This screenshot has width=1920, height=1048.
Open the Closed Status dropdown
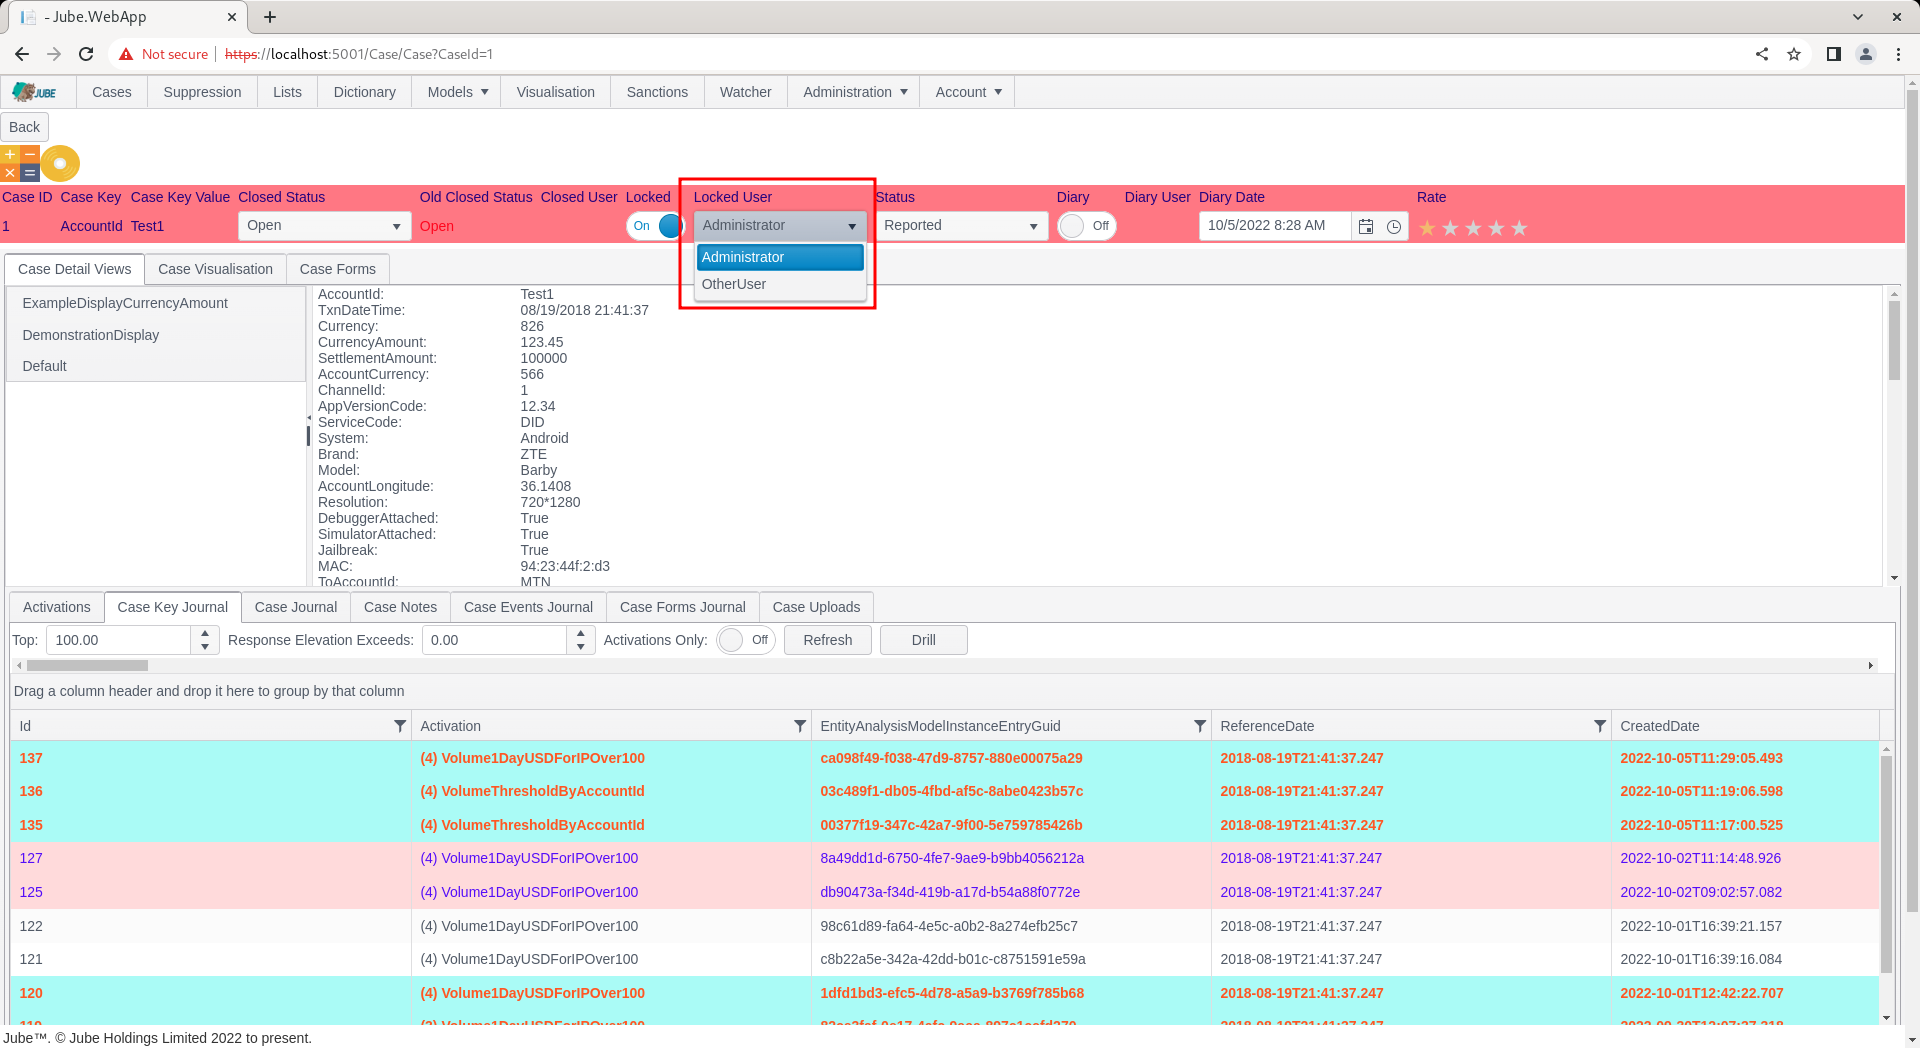coord(324,226)
